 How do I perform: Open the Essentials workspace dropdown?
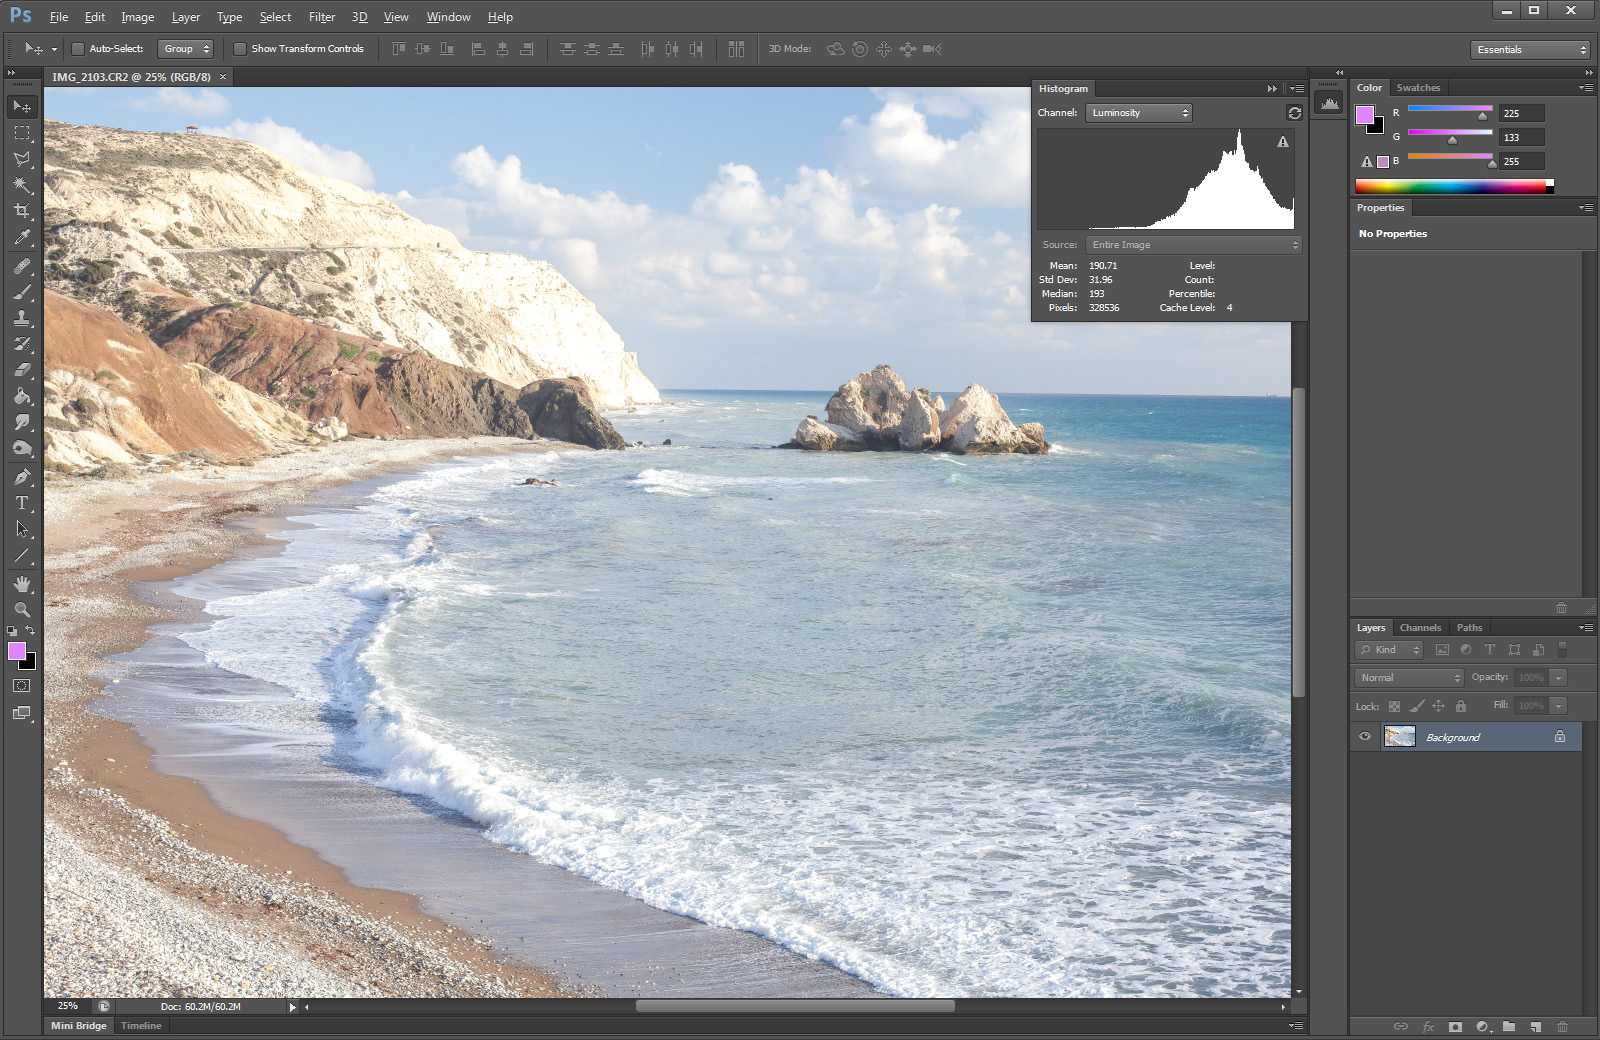(x=1530, y=49)
